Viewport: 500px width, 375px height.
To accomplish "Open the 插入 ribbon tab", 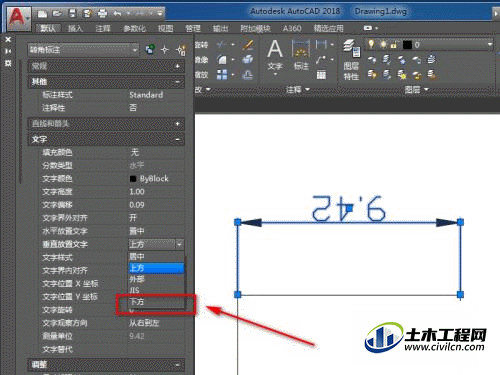I will (75, 29).
